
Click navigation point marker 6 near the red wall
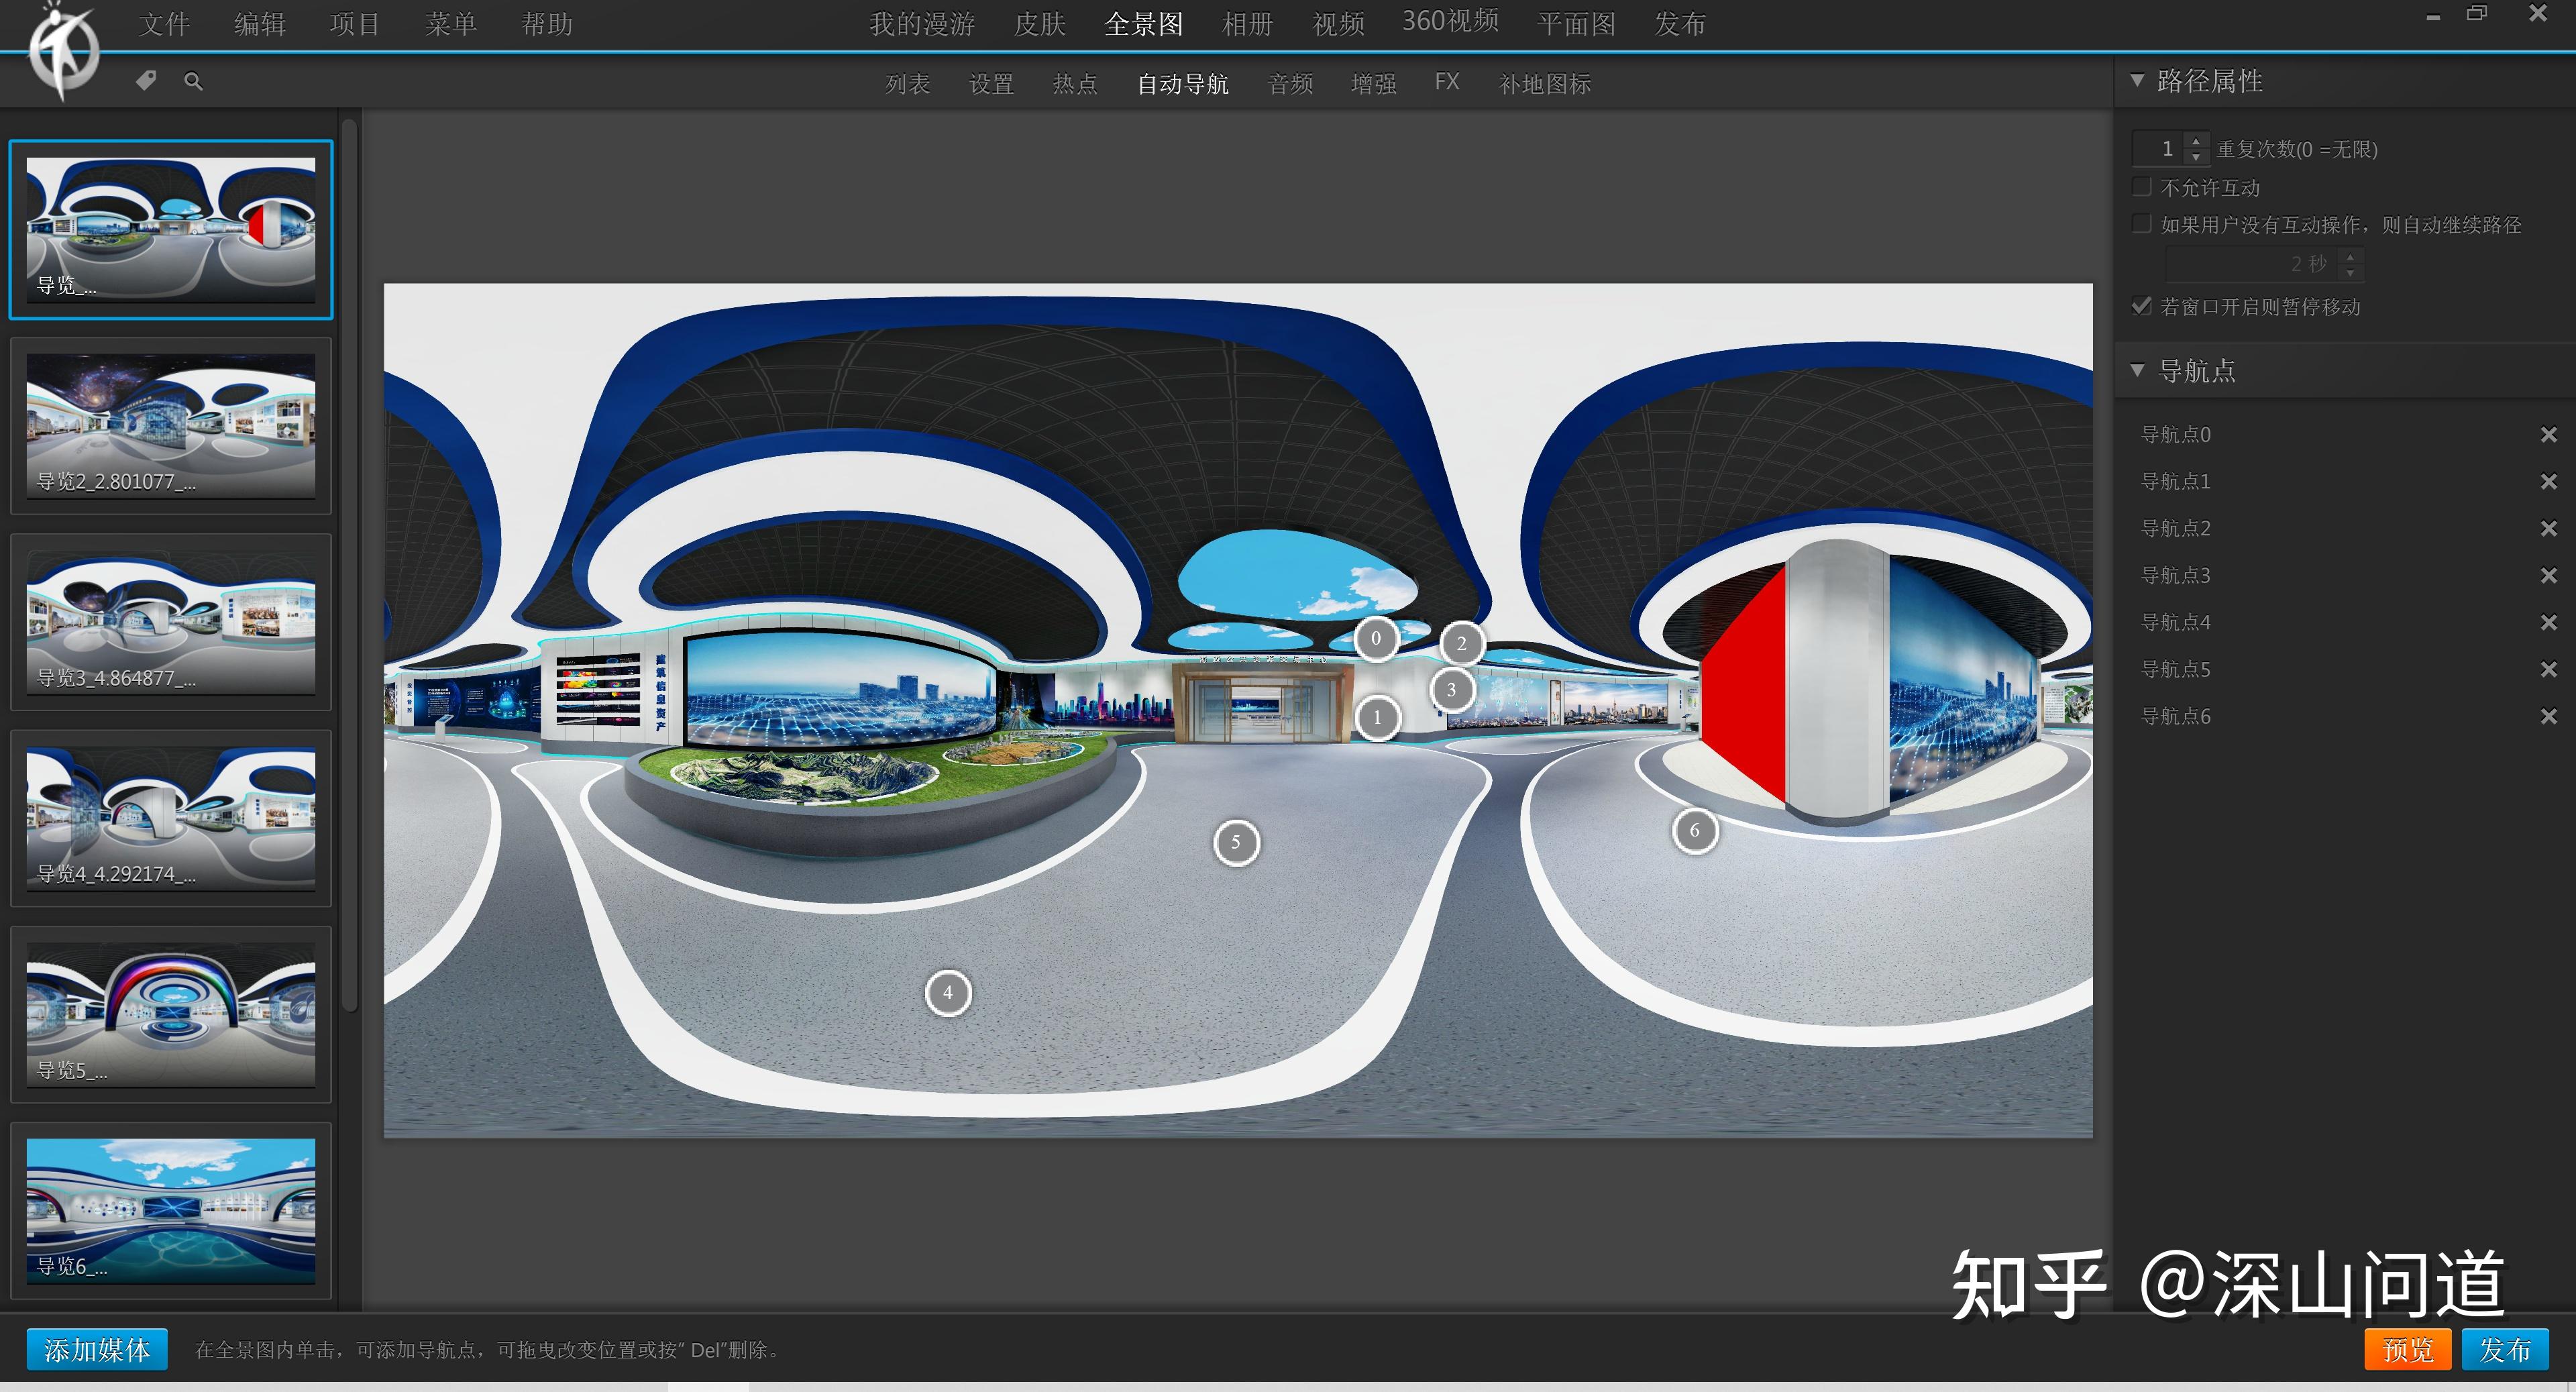click(1694, 830)
